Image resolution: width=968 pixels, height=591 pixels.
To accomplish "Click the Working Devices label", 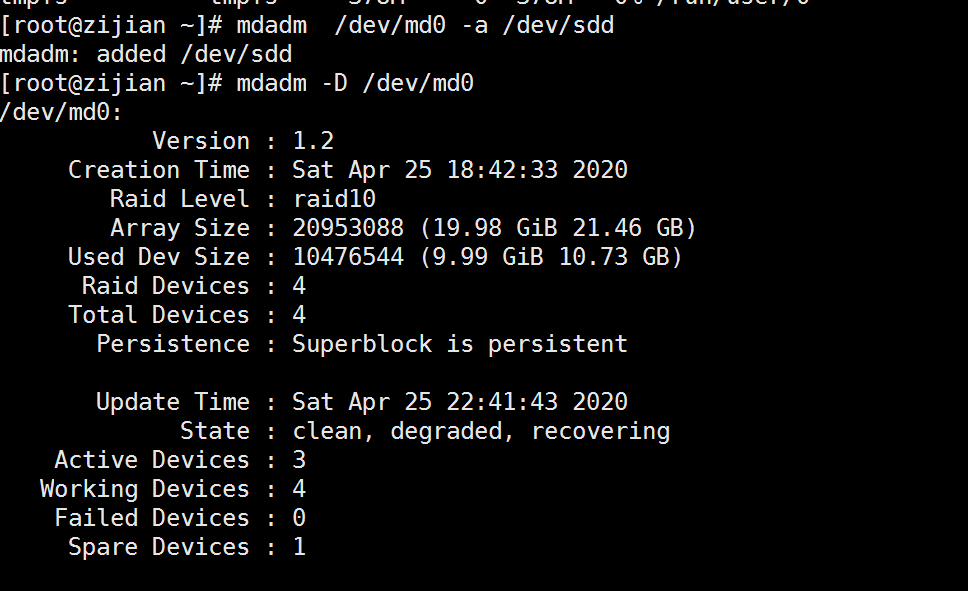I will (144, 489).
